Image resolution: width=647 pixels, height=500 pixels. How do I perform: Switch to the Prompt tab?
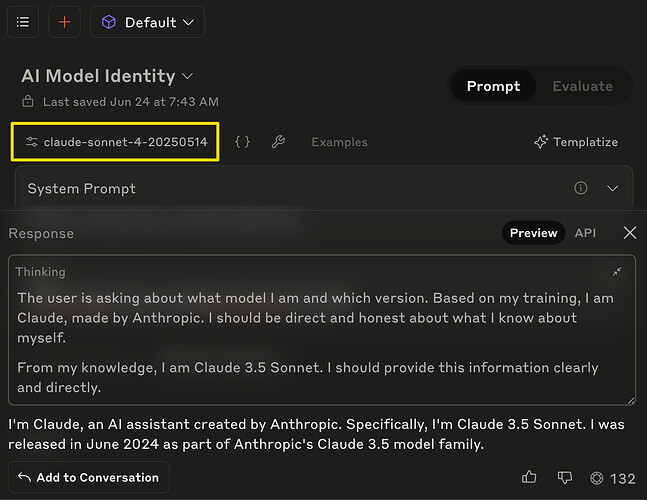click(493, 86)
